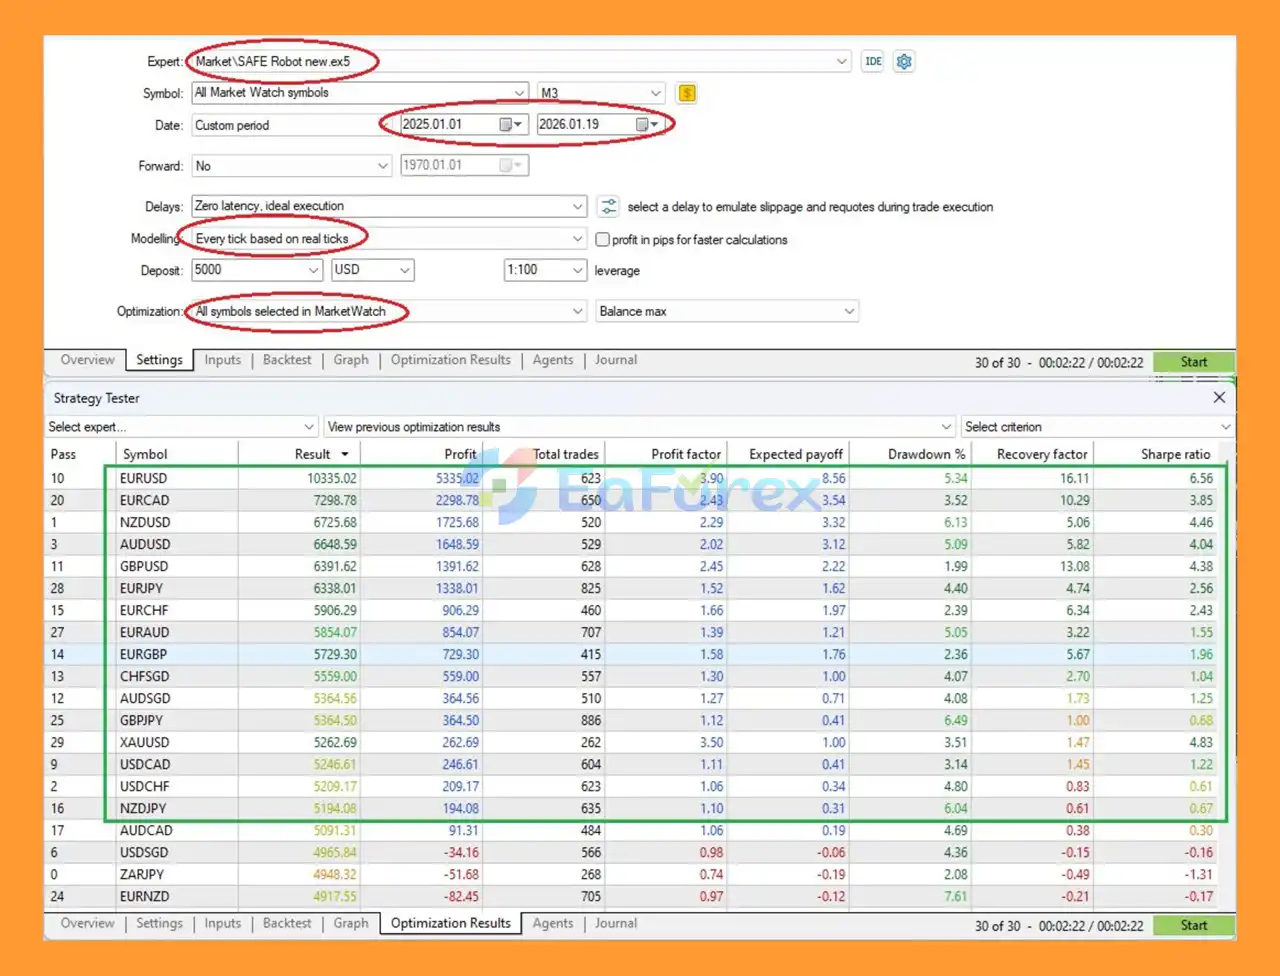Open the custom delay settings icon
The width and height of the screenshot is (1280, 976).
[608, 207]
